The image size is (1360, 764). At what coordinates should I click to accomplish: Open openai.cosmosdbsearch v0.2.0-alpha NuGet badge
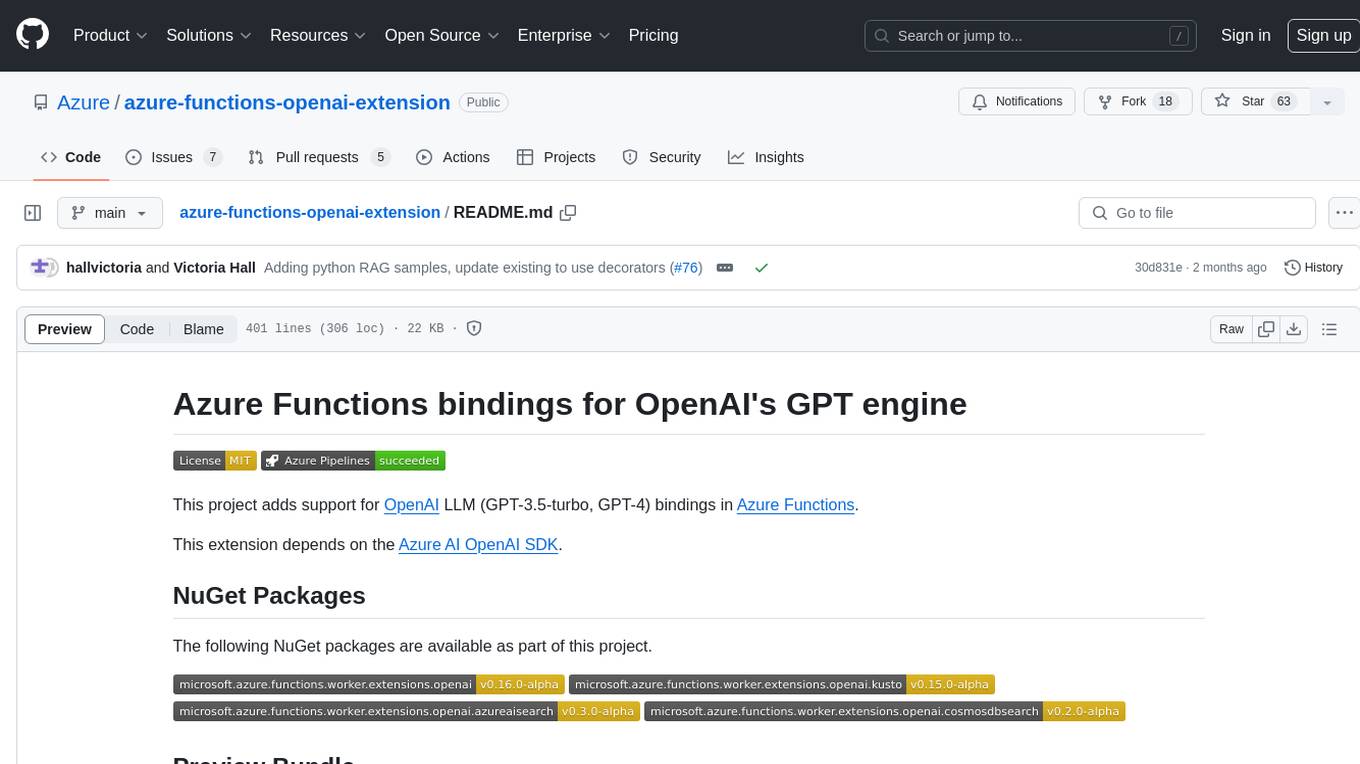click(885, 712)
